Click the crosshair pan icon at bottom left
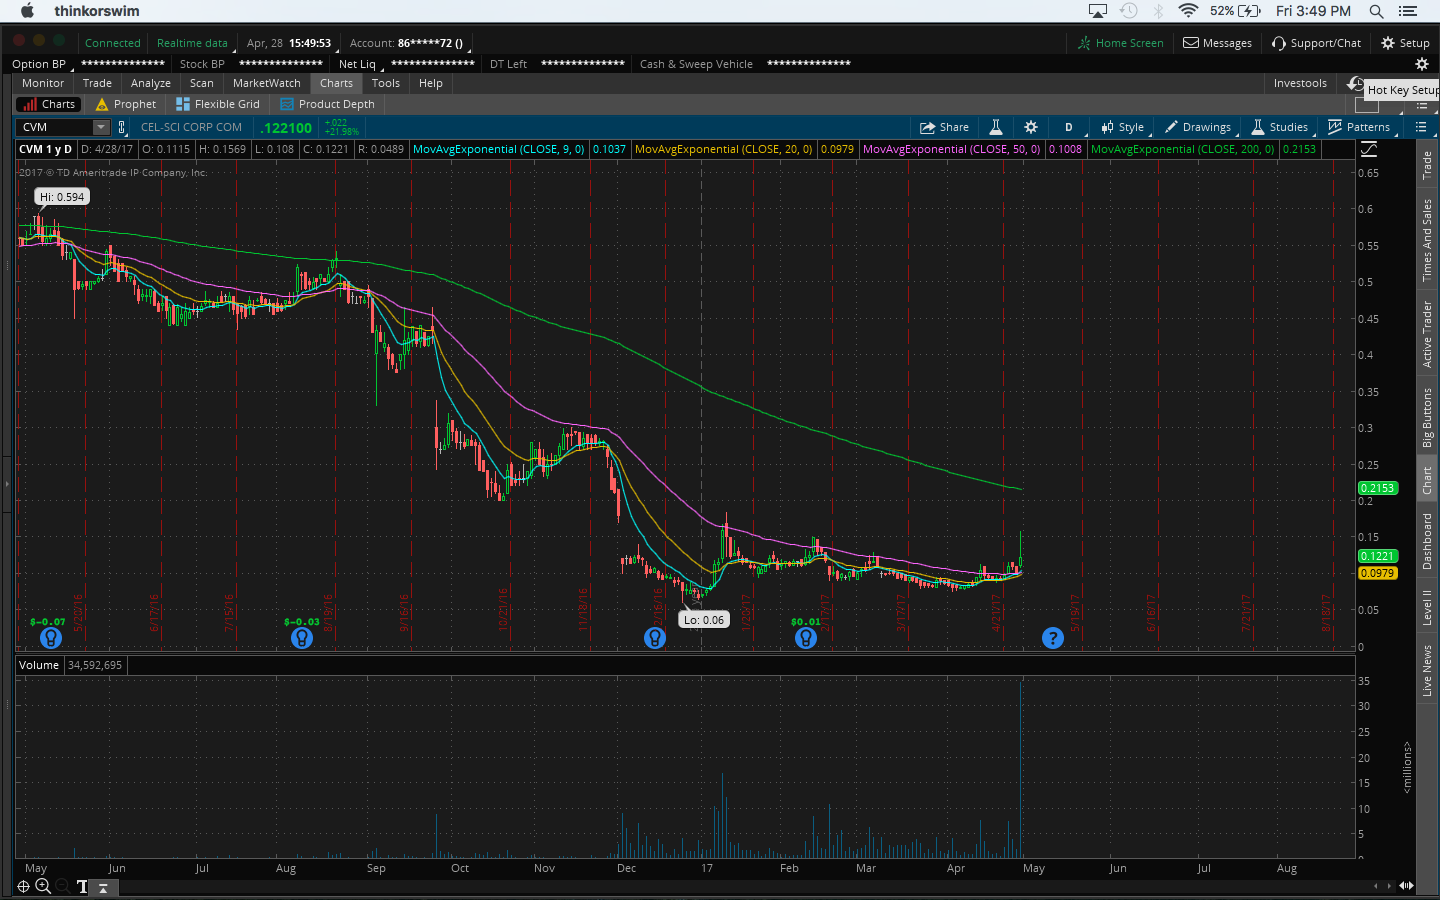Screen dimensions: 1440x900 tap(23, 886)
